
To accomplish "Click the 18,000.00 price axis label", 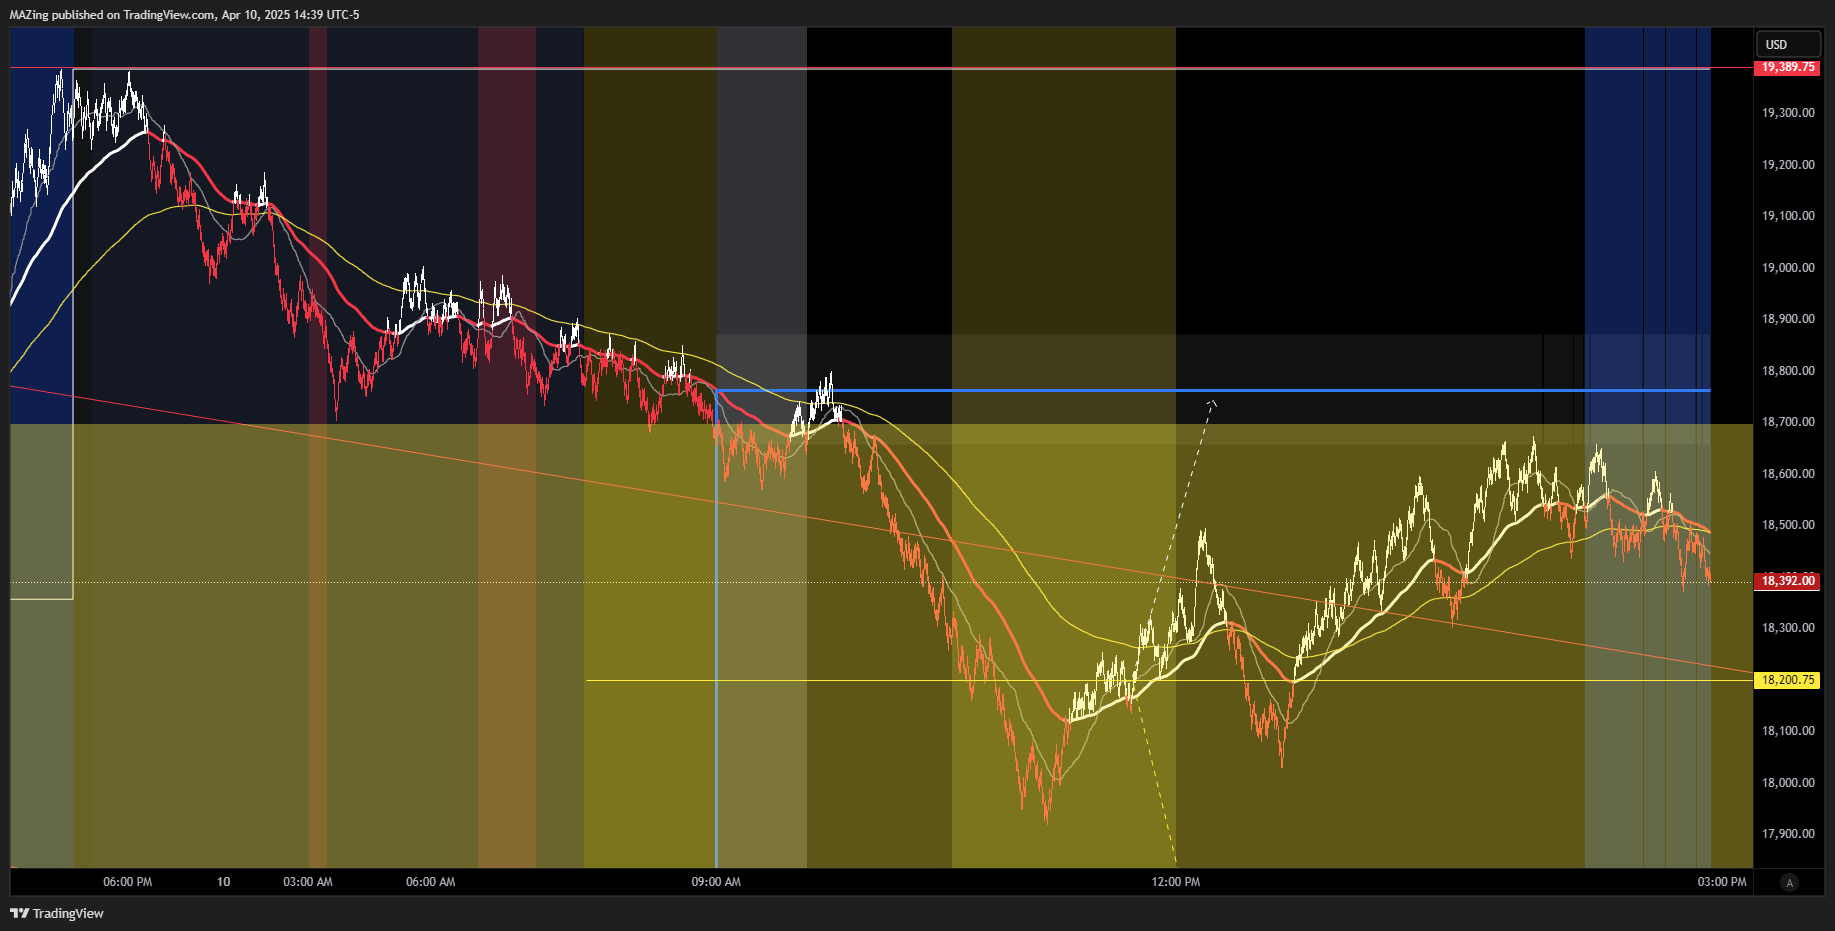I will pyautogui.click(x=1788, y=783).
